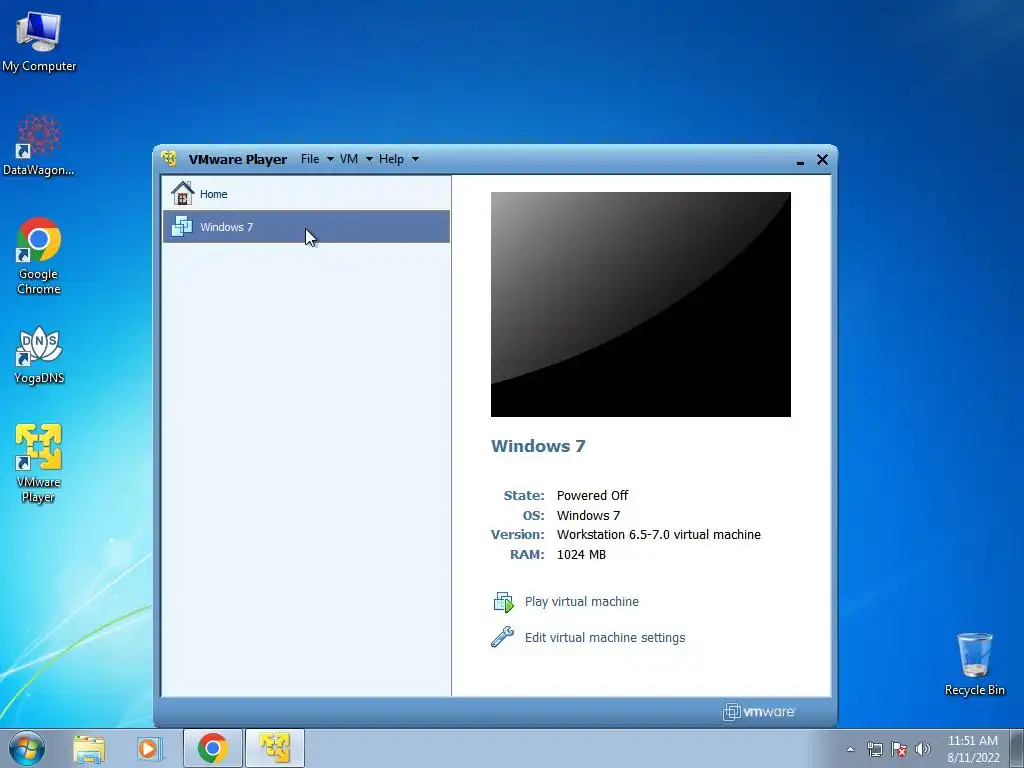Switch to Chrome on the taskbar

tap(213, 748)
